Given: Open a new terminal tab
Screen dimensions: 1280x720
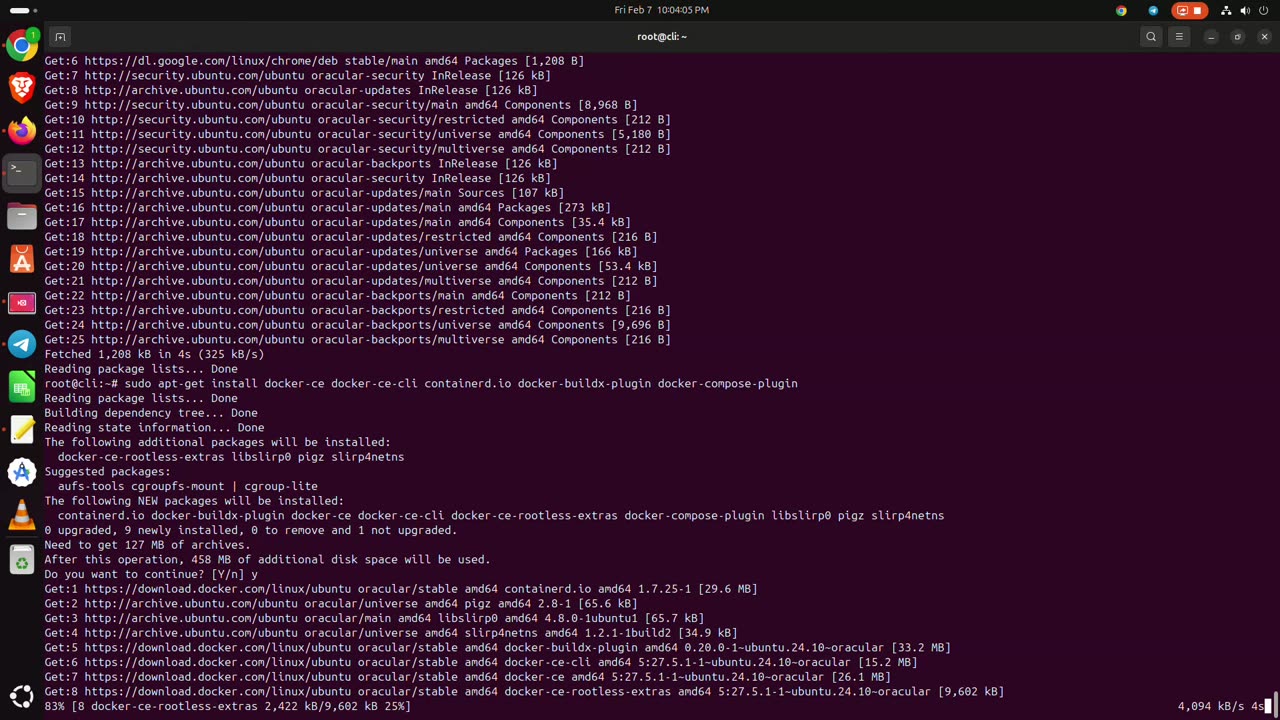Looking at the screenshot, I should 60,37.
